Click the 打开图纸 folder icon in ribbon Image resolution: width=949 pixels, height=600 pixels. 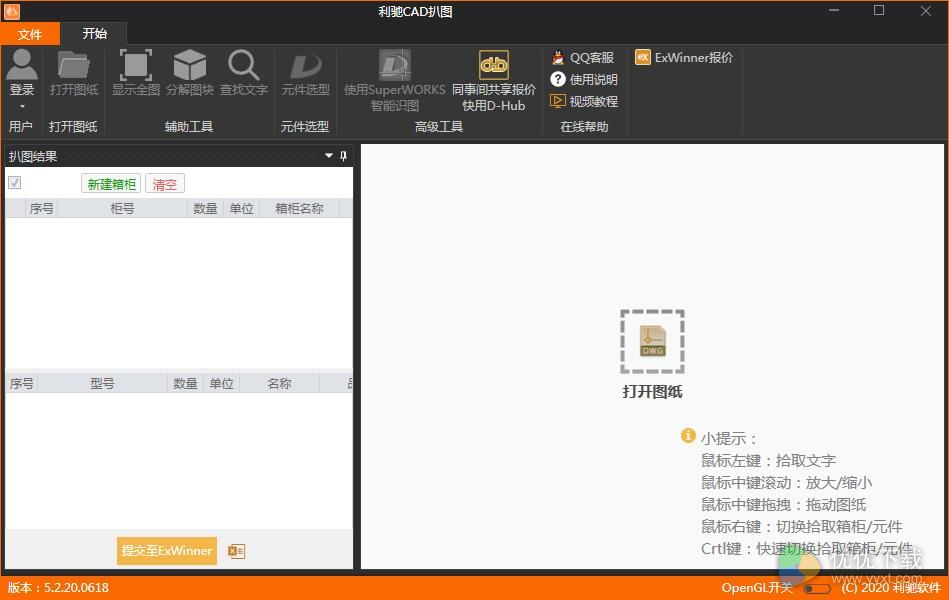(74, 65)
